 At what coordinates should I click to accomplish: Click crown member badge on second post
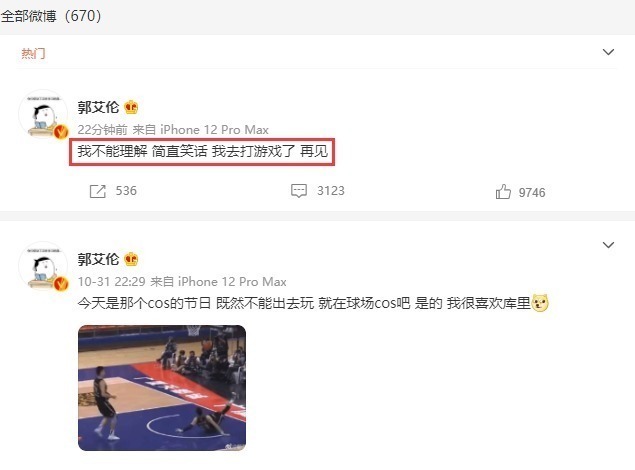(x=131, y=259)
